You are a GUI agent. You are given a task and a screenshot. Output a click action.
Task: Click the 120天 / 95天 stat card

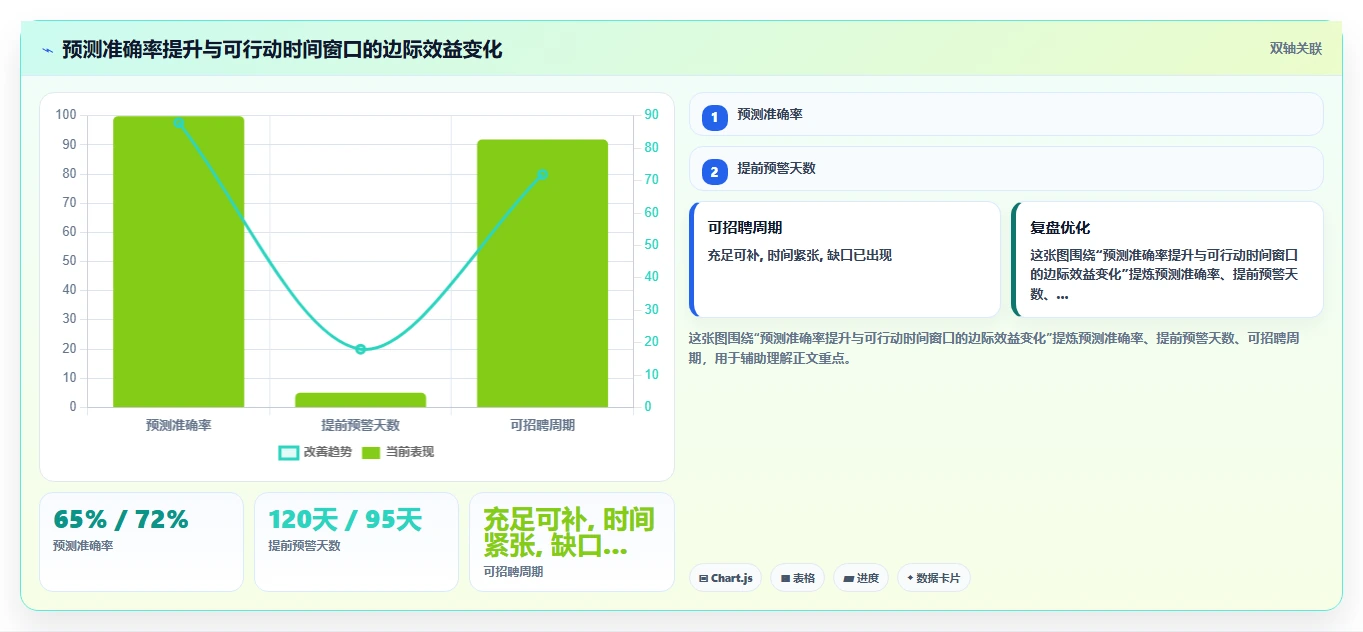coord(356,542)
